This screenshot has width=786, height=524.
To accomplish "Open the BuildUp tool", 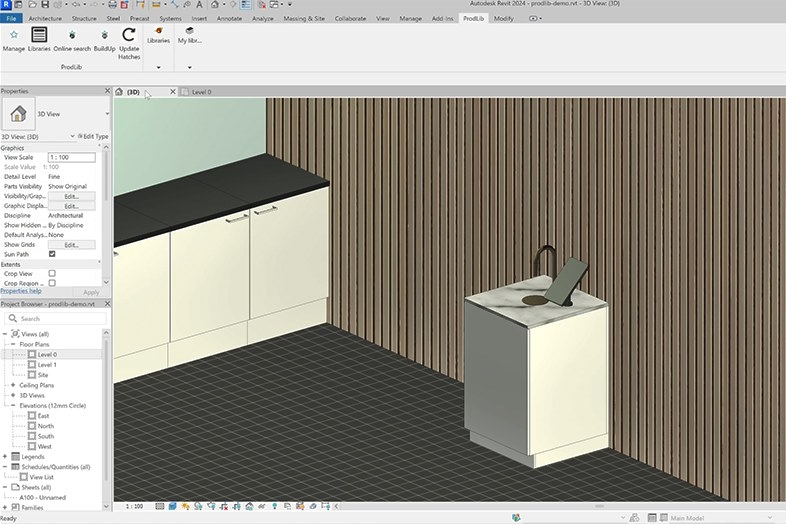I will (104, 39).
